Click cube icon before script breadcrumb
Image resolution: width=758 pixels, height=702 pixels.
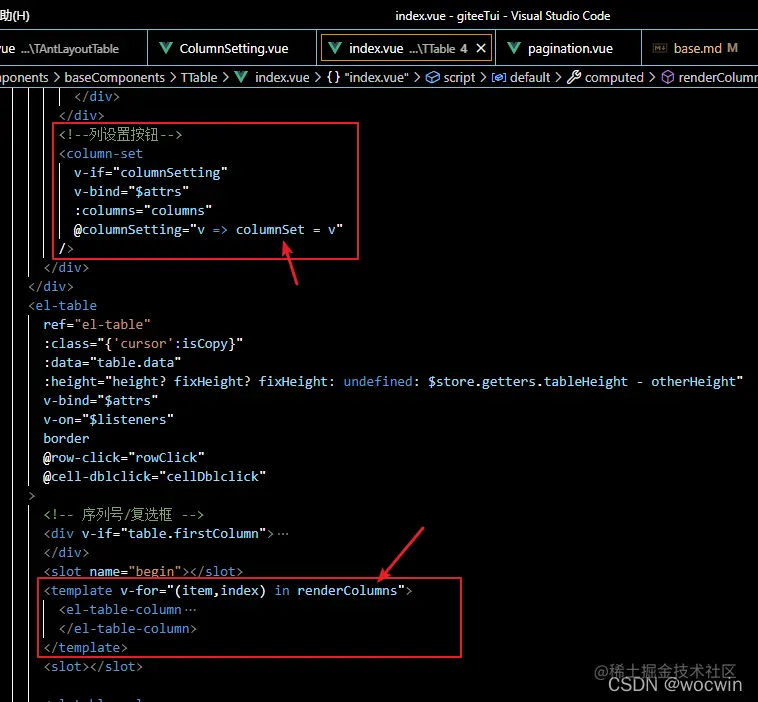pyautogui.click(x=433, y=77)
